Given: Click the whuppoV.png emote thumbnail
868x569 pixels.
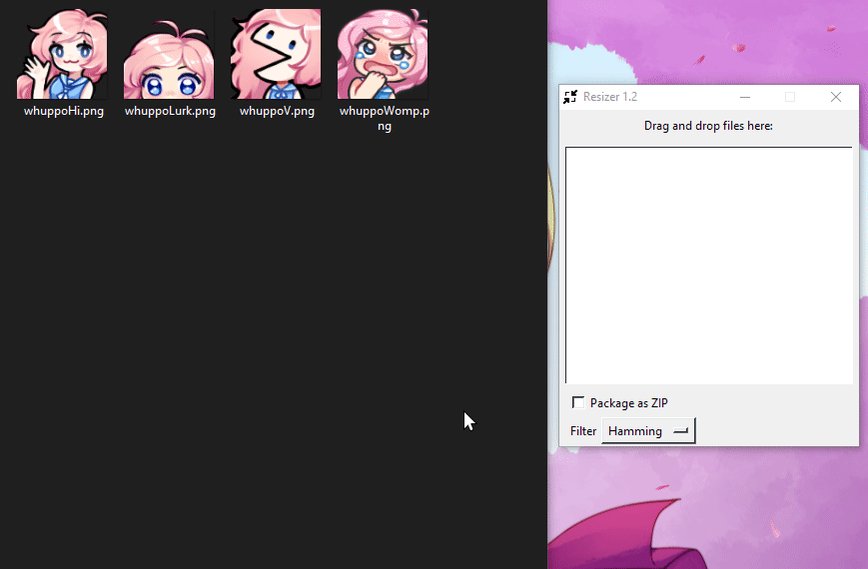Looking at the screenshot, I should [276, 54].
